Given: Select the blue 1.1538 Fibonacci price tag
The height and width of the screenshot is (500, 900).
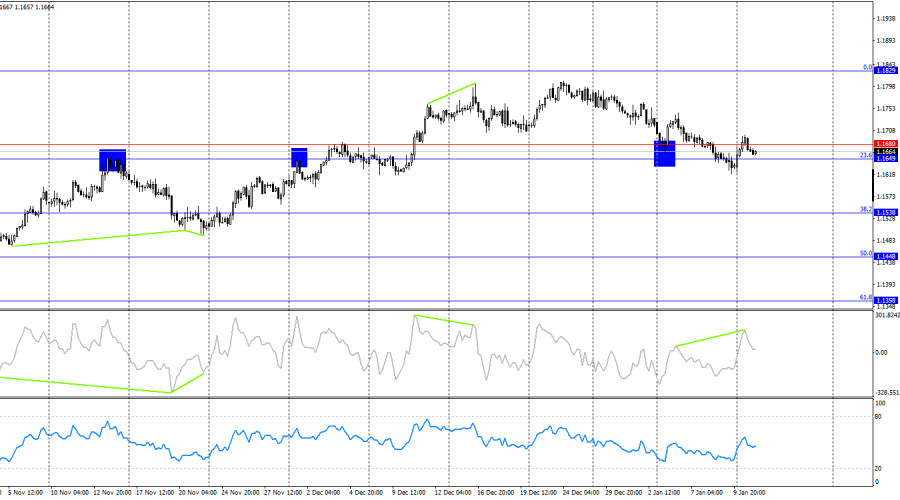Looking at the screenshot, I should (885, 212).
